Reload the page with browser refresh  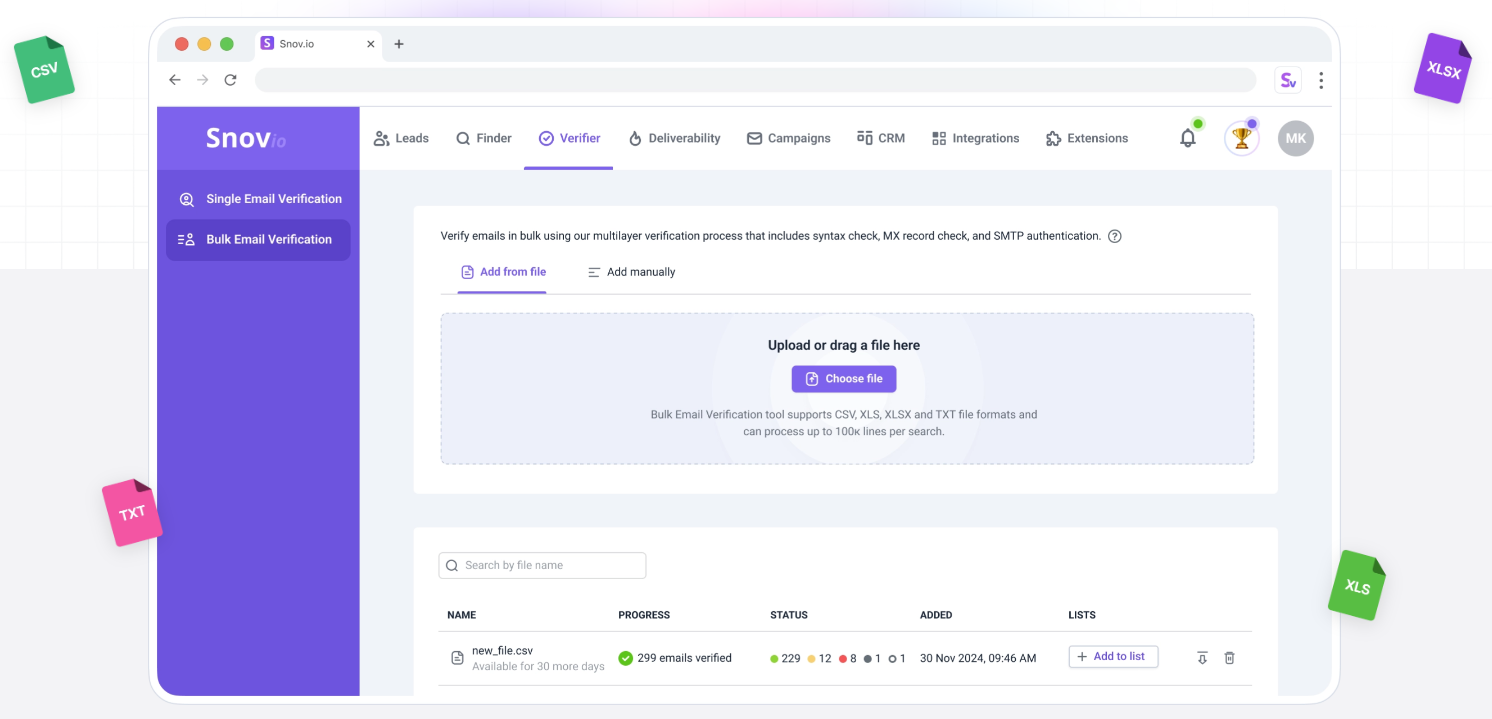231,80
